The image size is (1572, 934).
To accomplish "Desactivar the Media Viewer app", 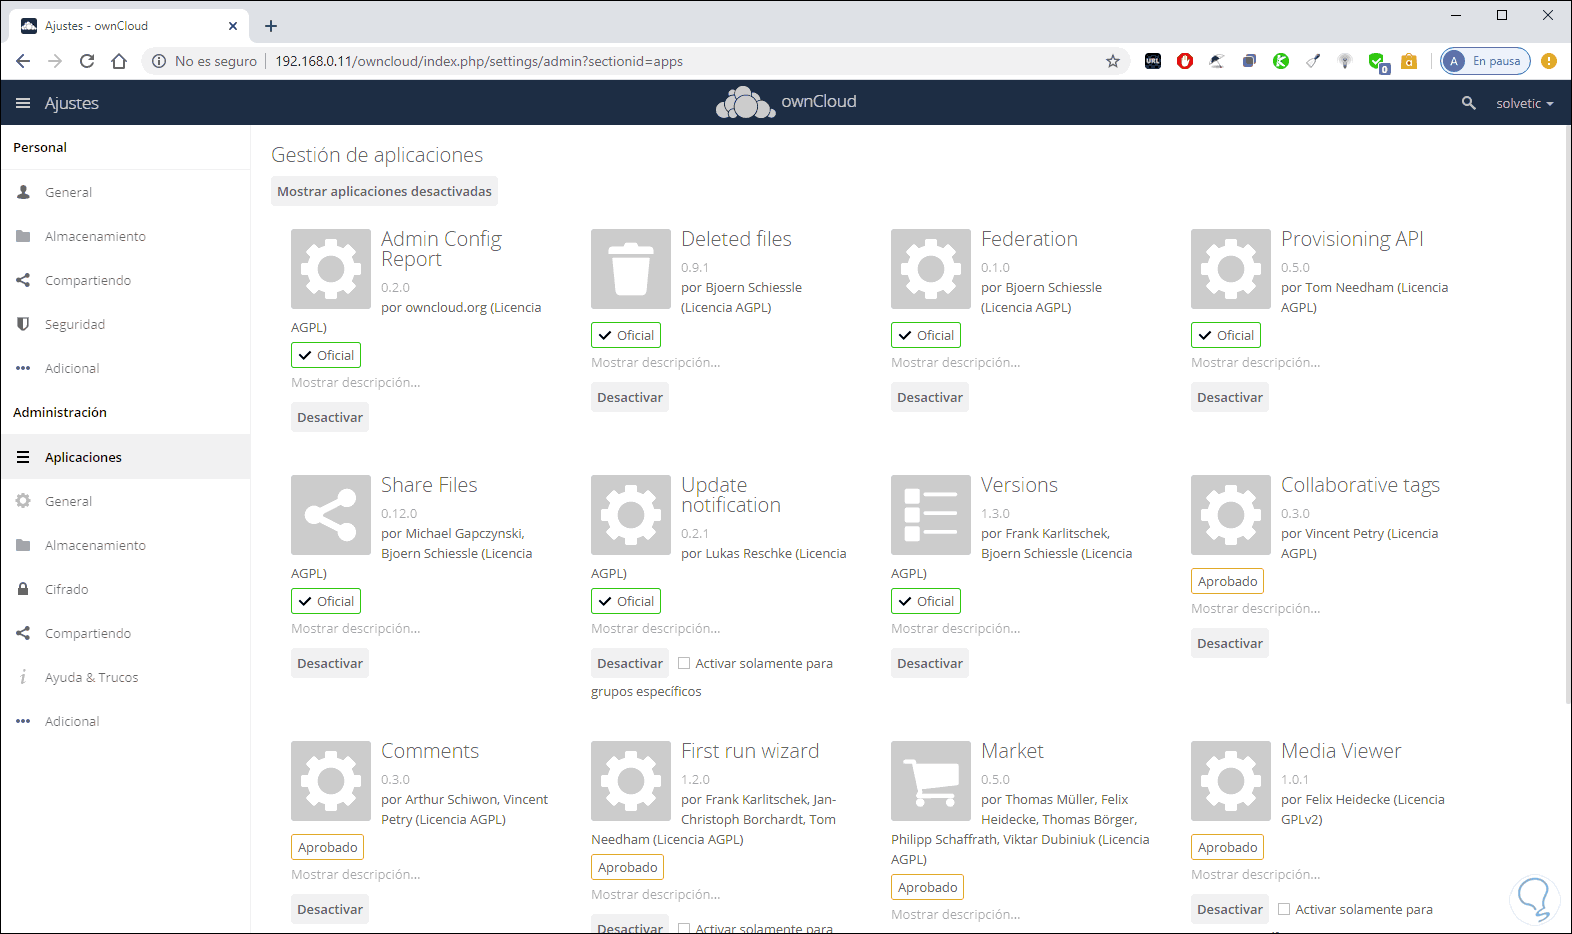I will click(1230, 909).
